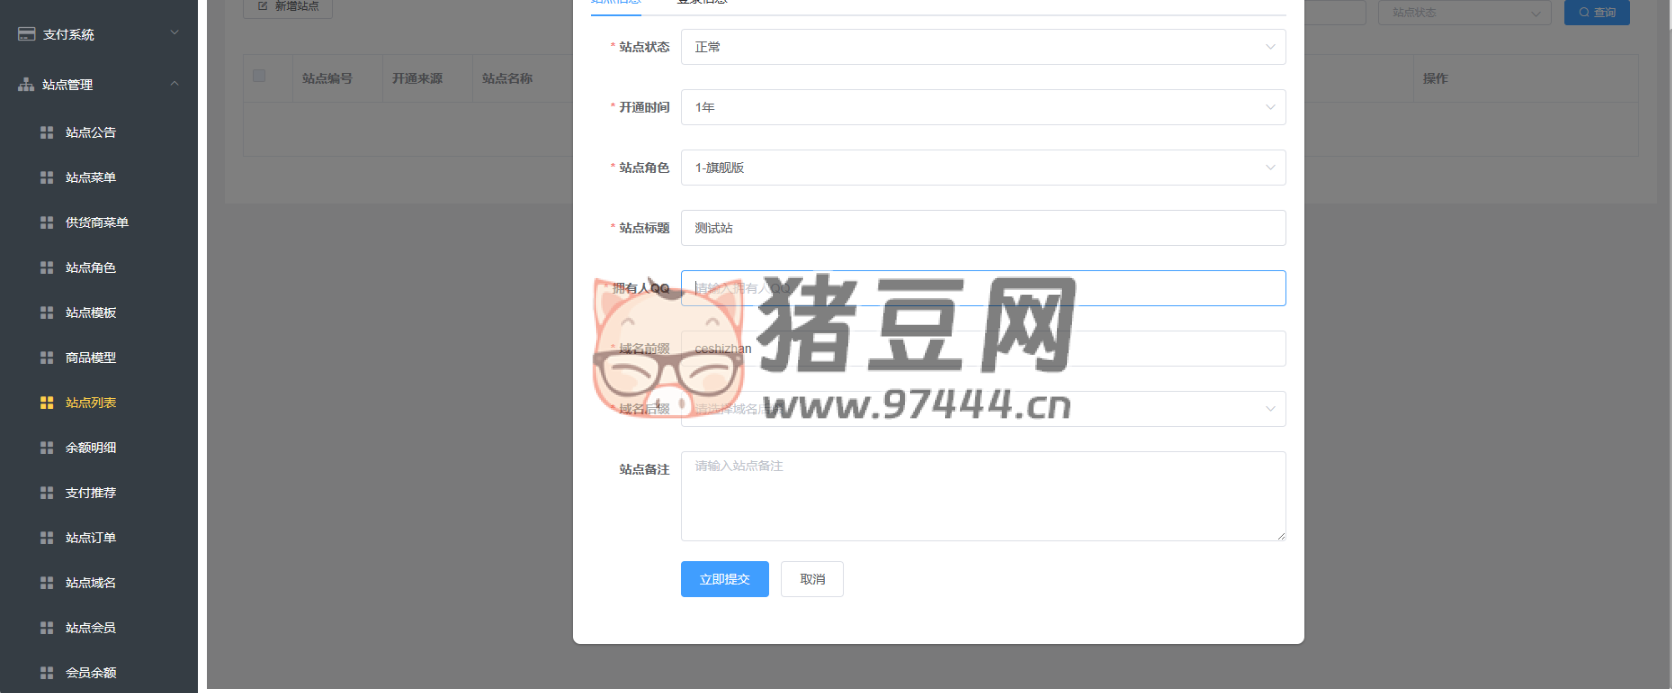Click the grid icon beside 站点菜单
1672x693 pixels.
(46, 177)
